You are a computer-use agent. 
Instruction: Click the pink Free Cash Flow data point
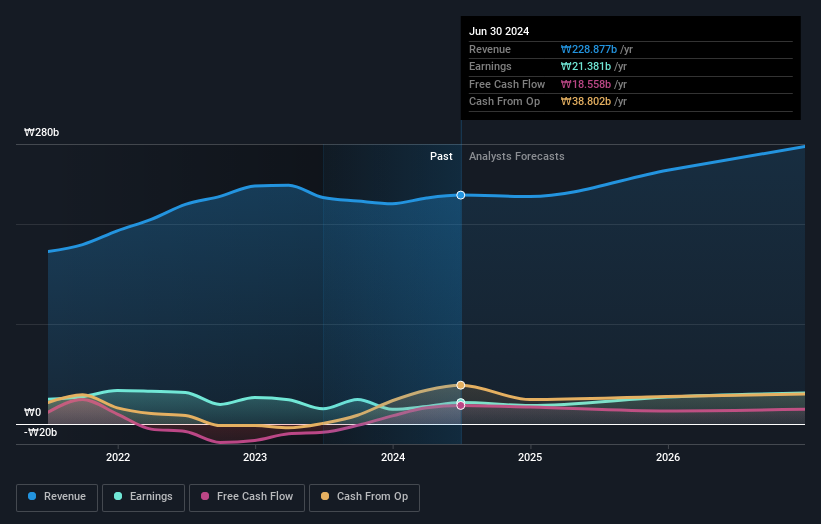pyautogui.click(x=461, y=405)
